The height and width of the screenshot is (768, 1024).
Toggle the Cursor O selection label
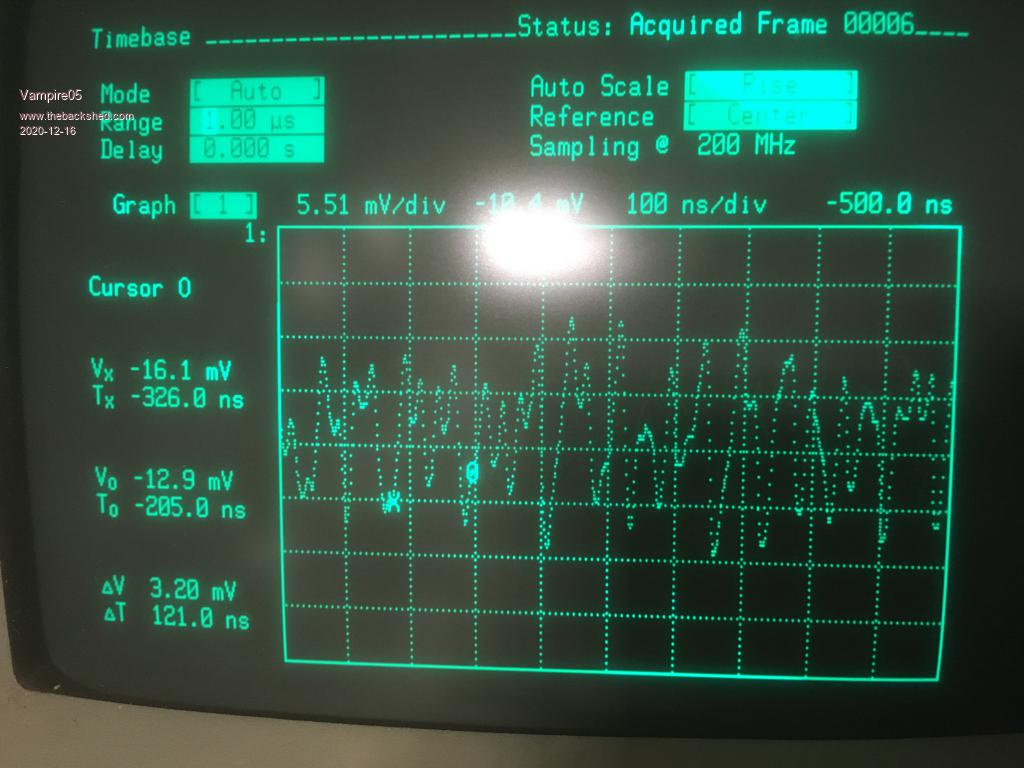139,288
